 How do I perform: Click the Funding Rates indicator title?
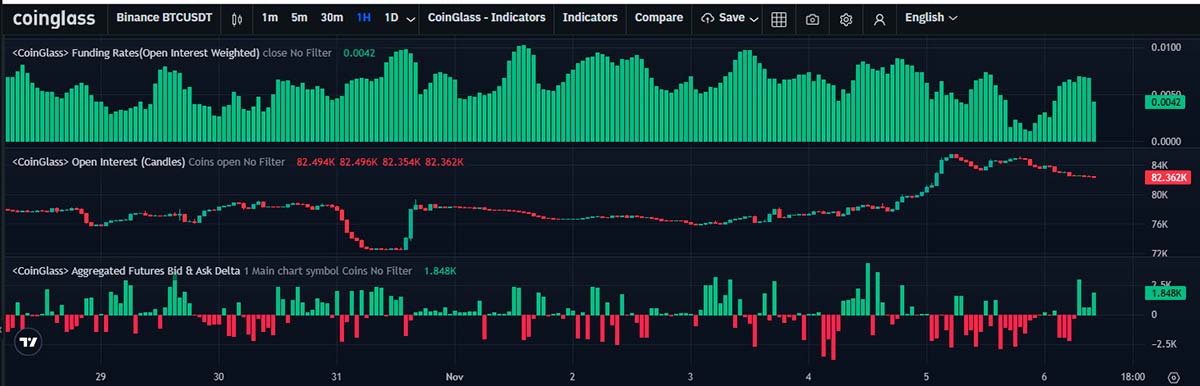pos(135,53)
